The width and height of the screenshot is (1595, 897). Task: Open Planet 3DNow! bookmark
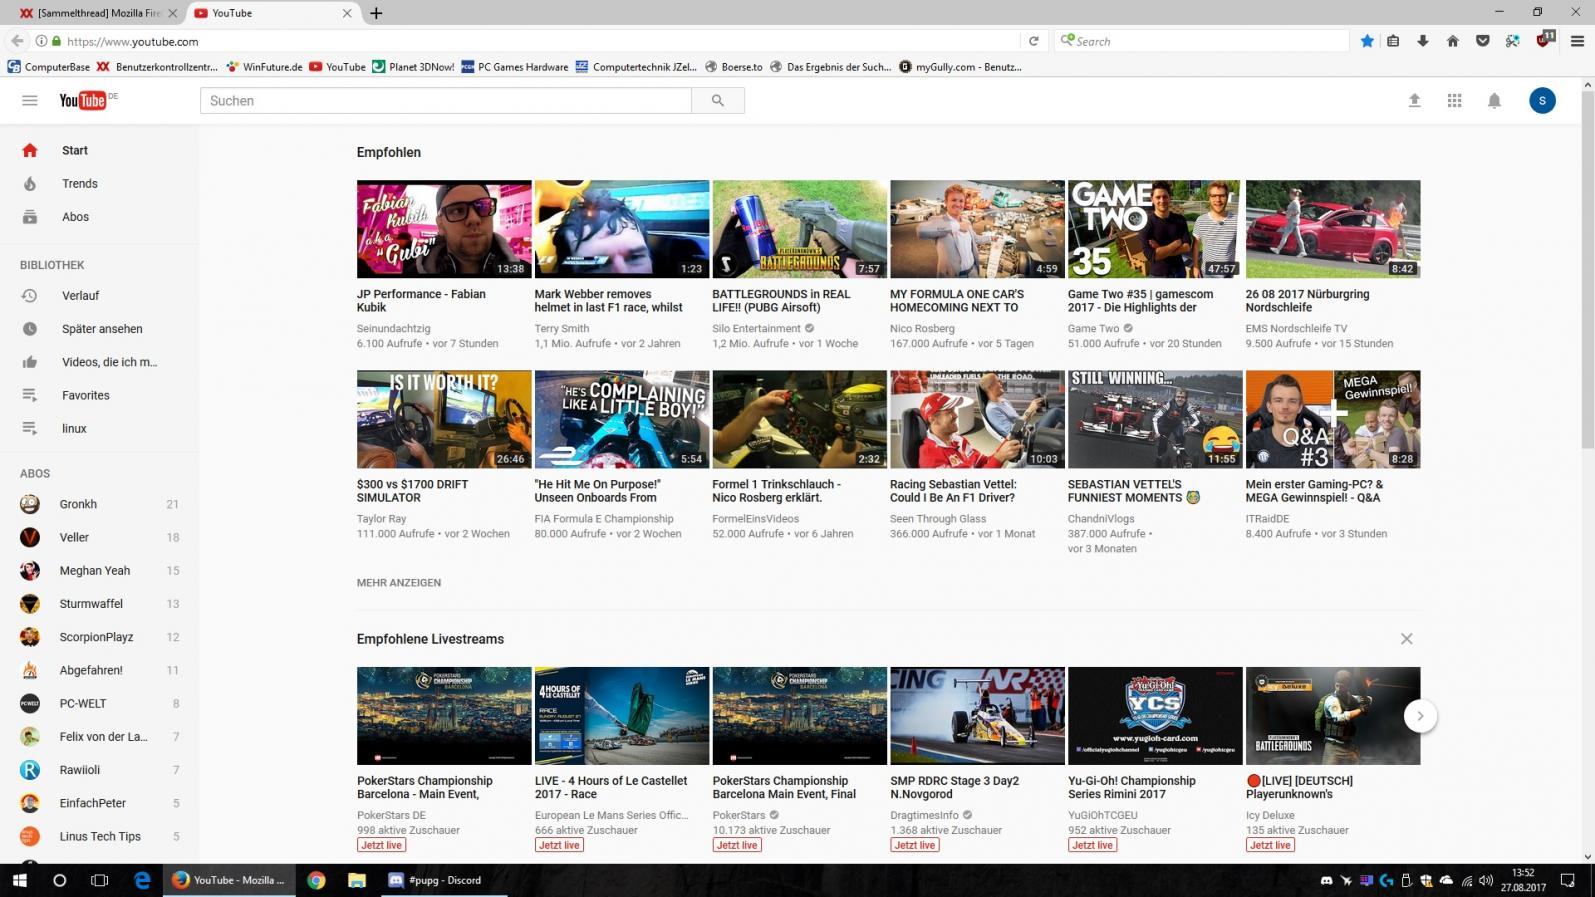413,67
